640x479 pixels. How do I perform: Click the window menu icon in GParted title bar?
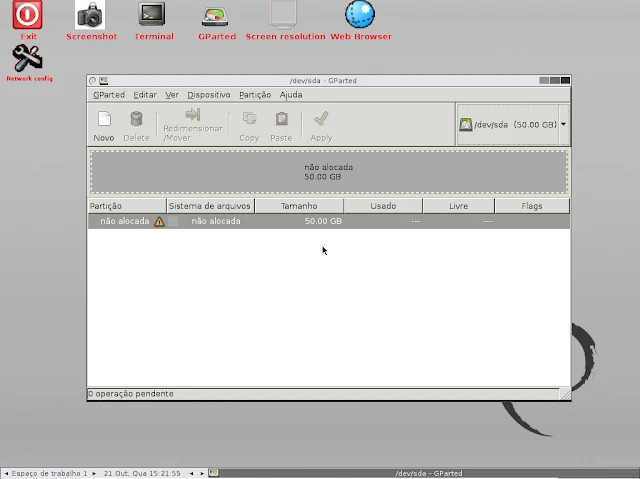click(x=93, y=80)
